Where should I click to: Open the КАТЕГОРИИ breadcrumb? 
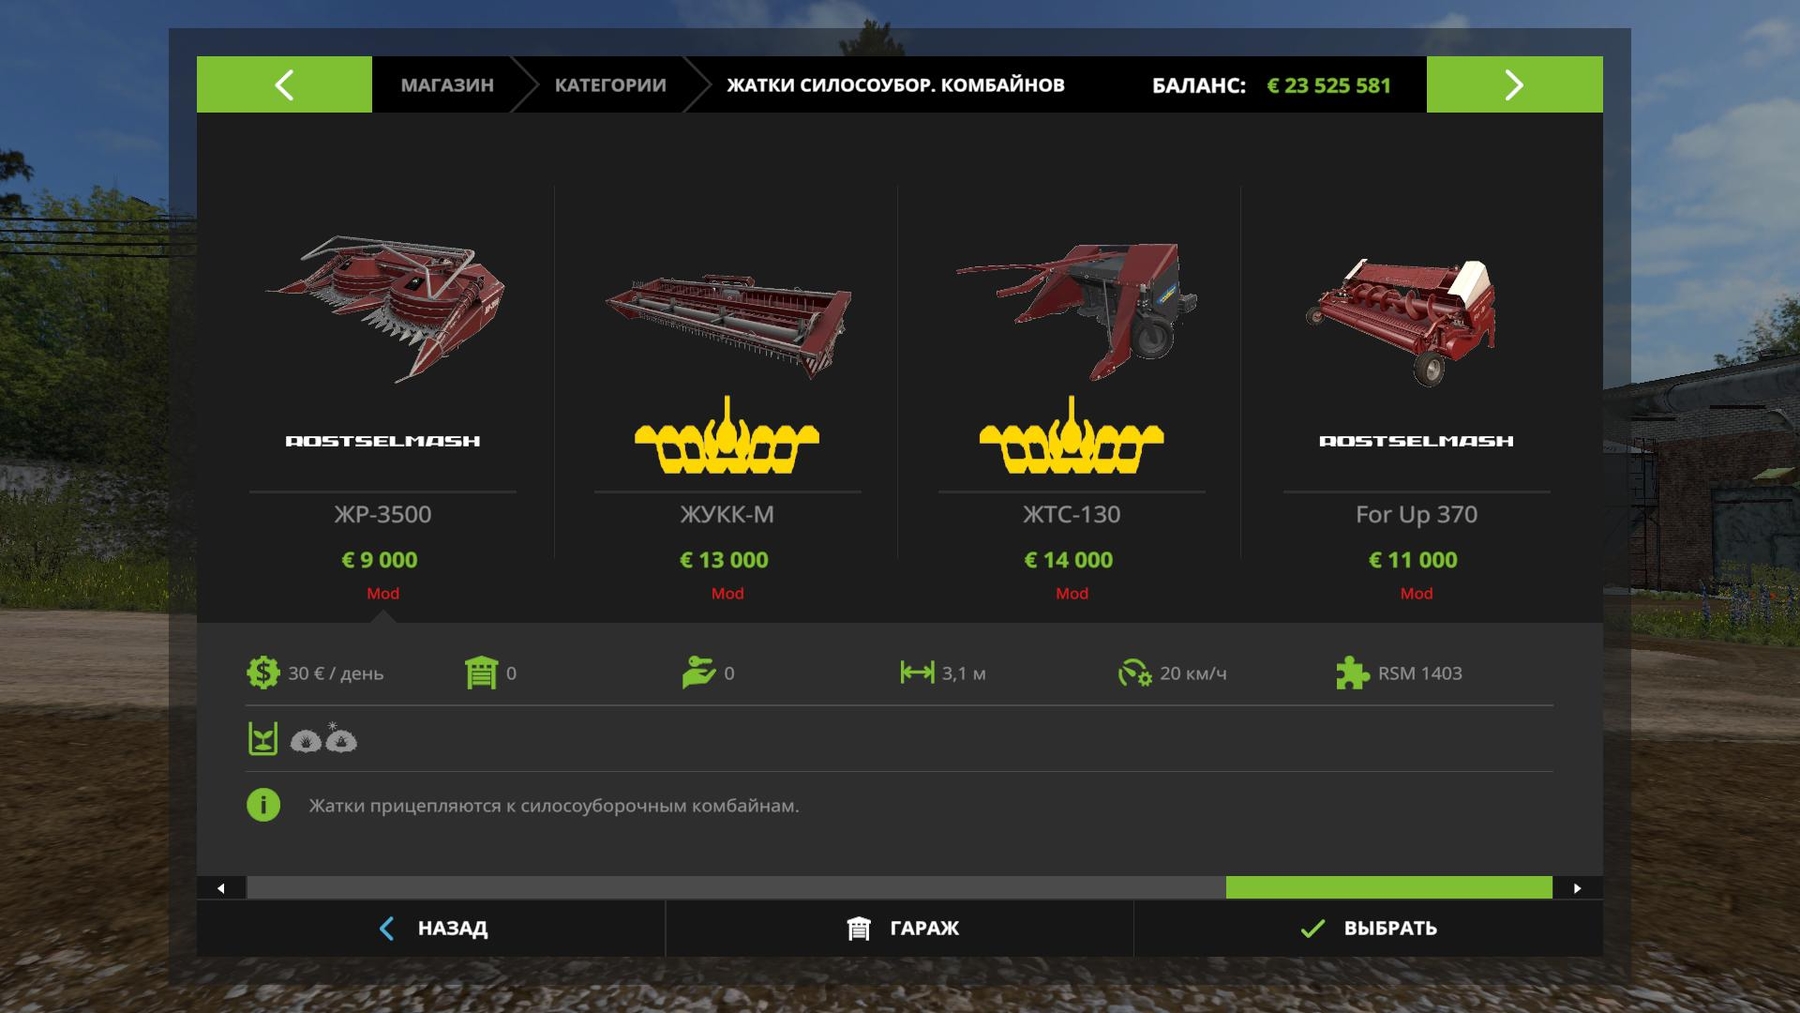(610, 85)
